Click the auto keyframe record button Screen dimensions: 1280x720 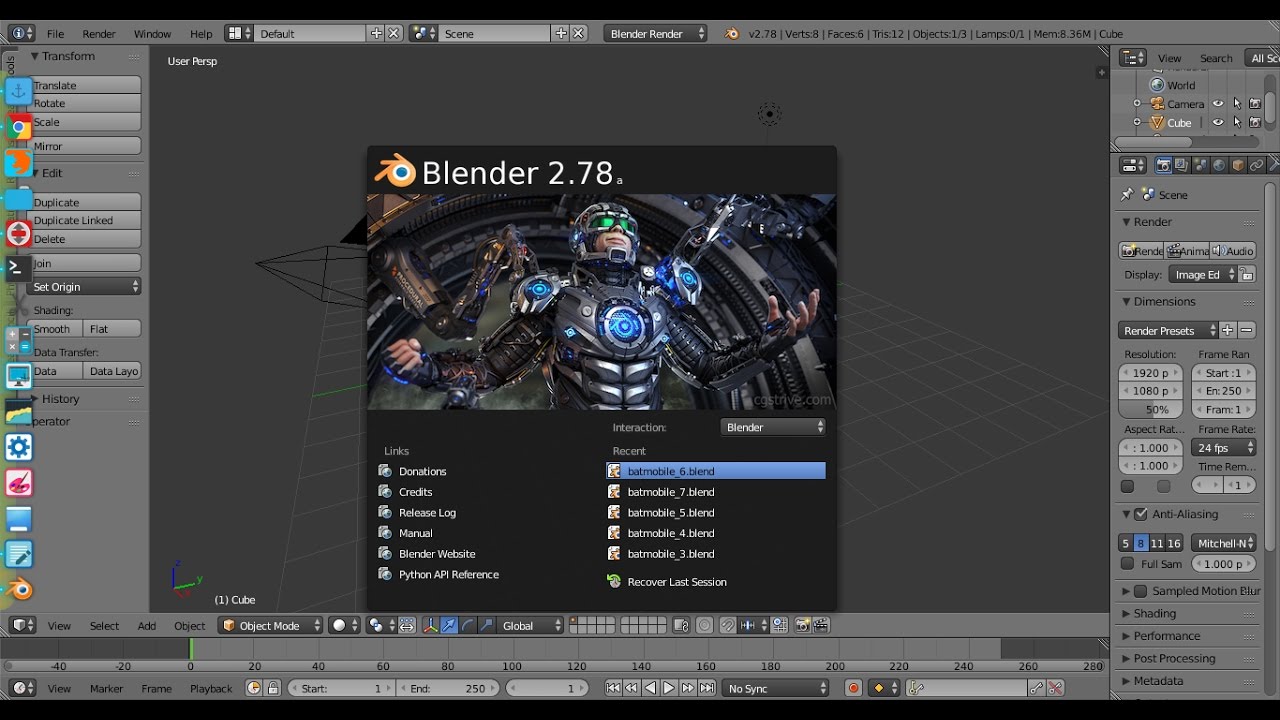pyautogui.click(x=853, y=688)
